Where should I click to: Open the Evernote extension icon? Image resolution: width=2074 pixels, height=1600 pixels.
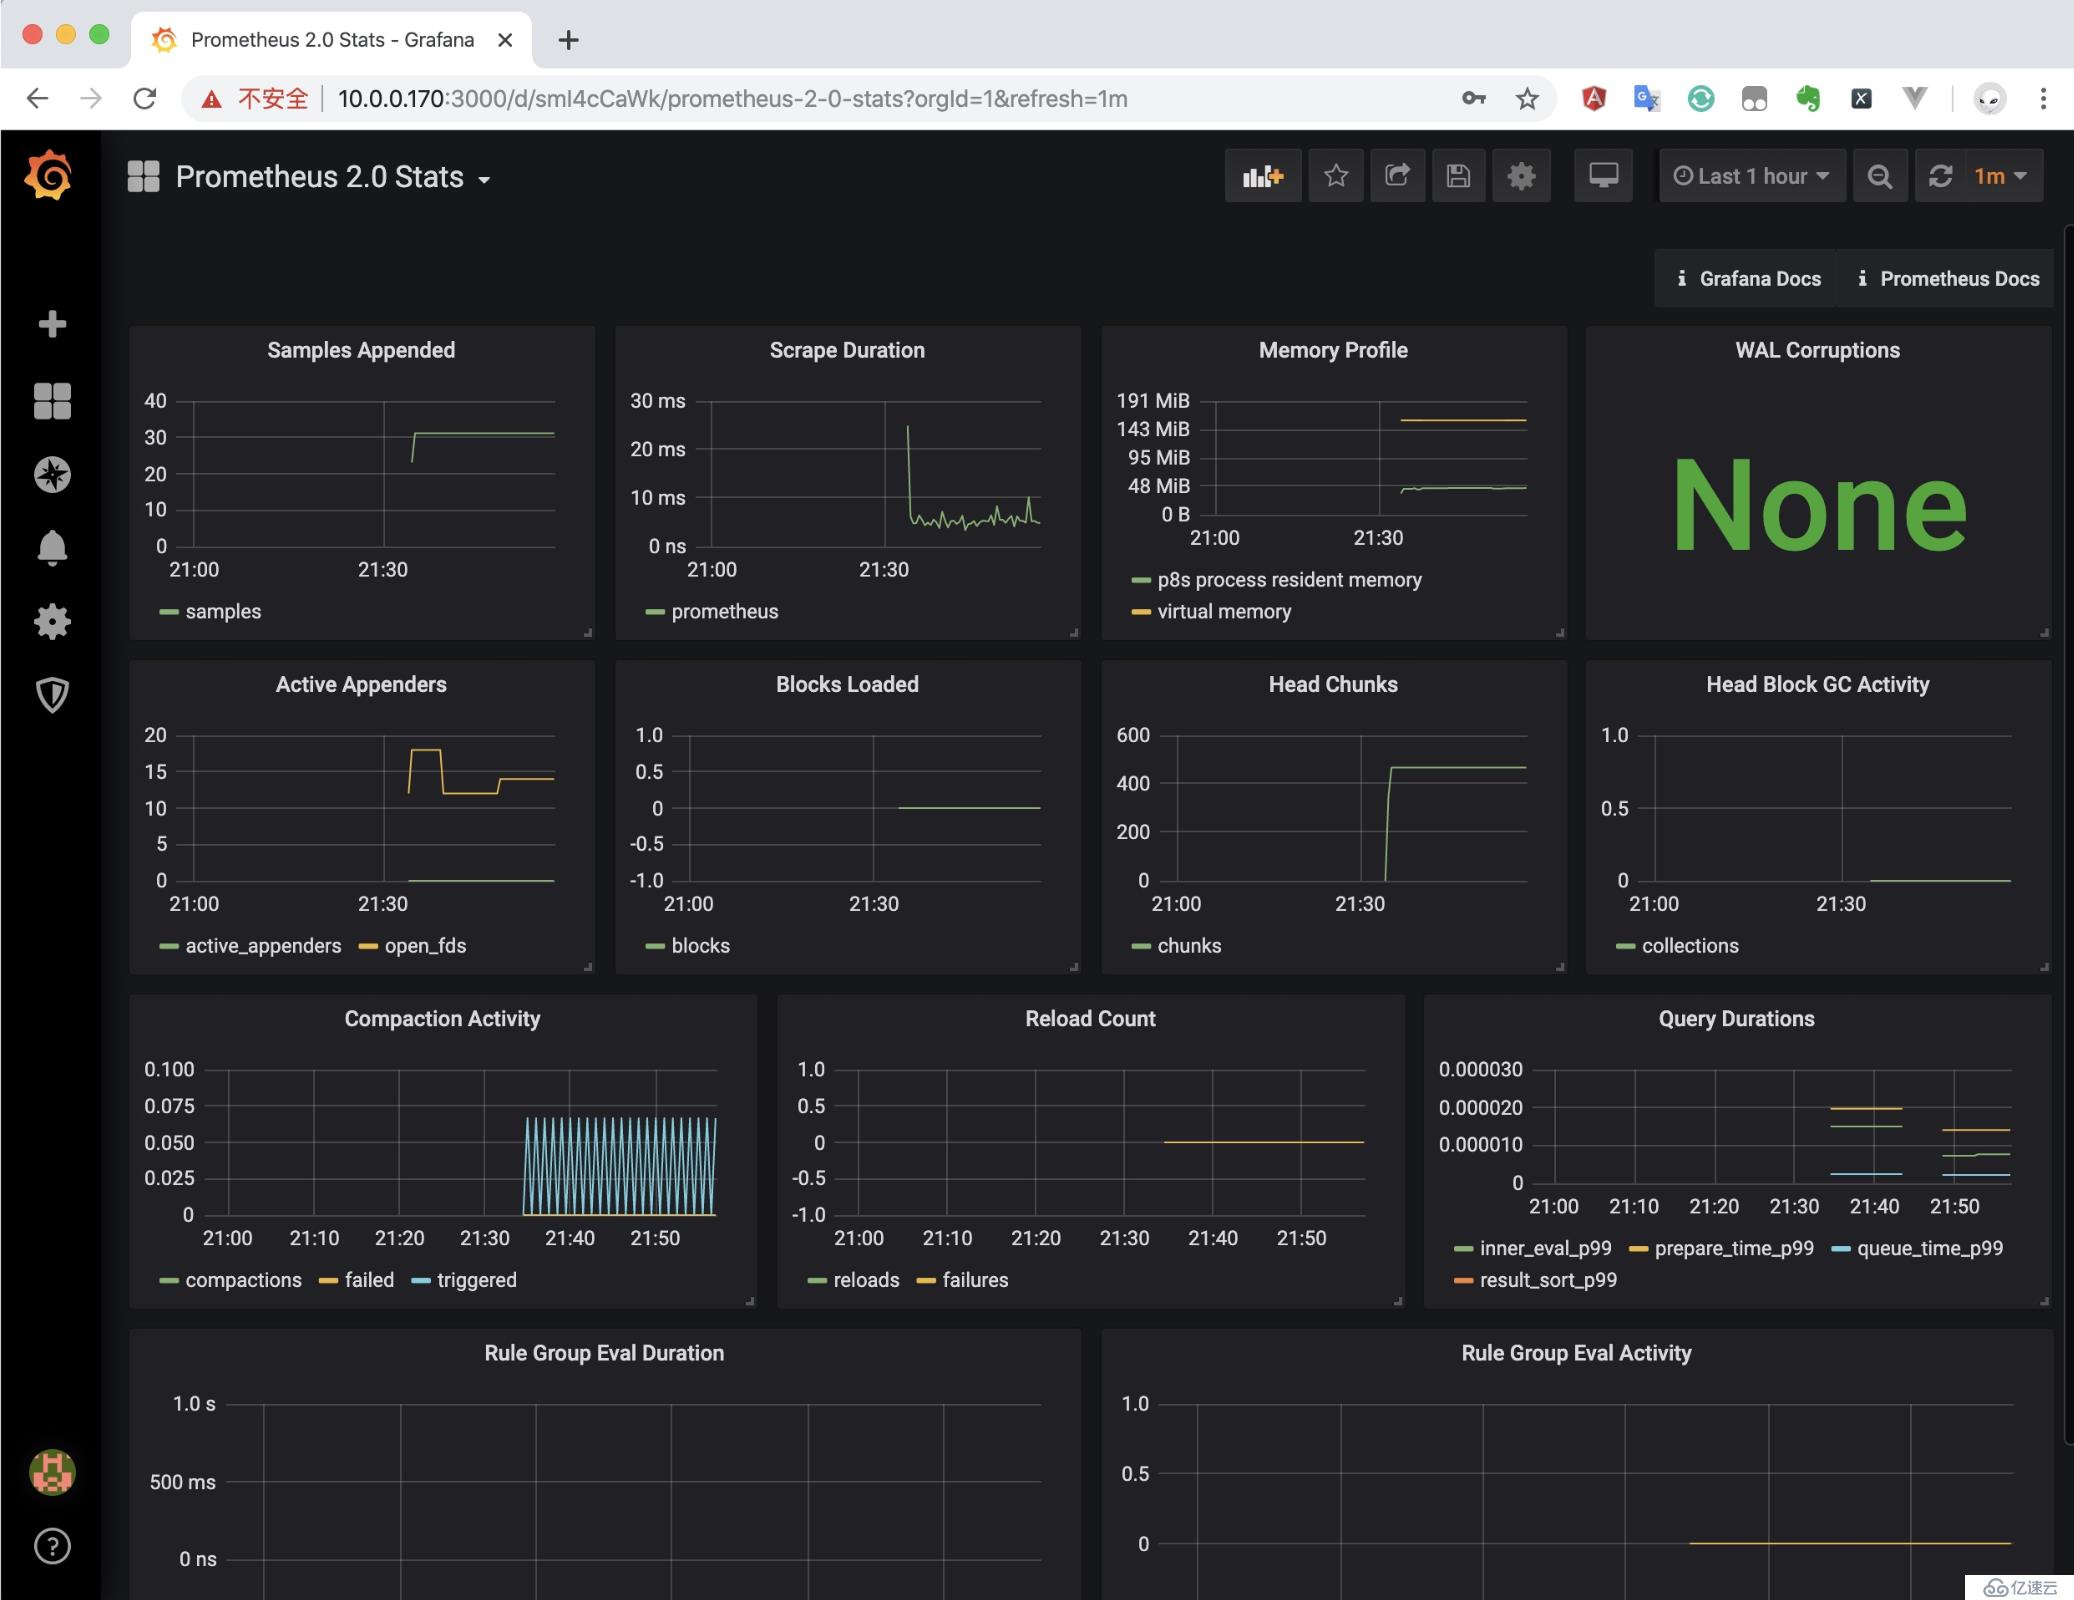pos(1808,98)
